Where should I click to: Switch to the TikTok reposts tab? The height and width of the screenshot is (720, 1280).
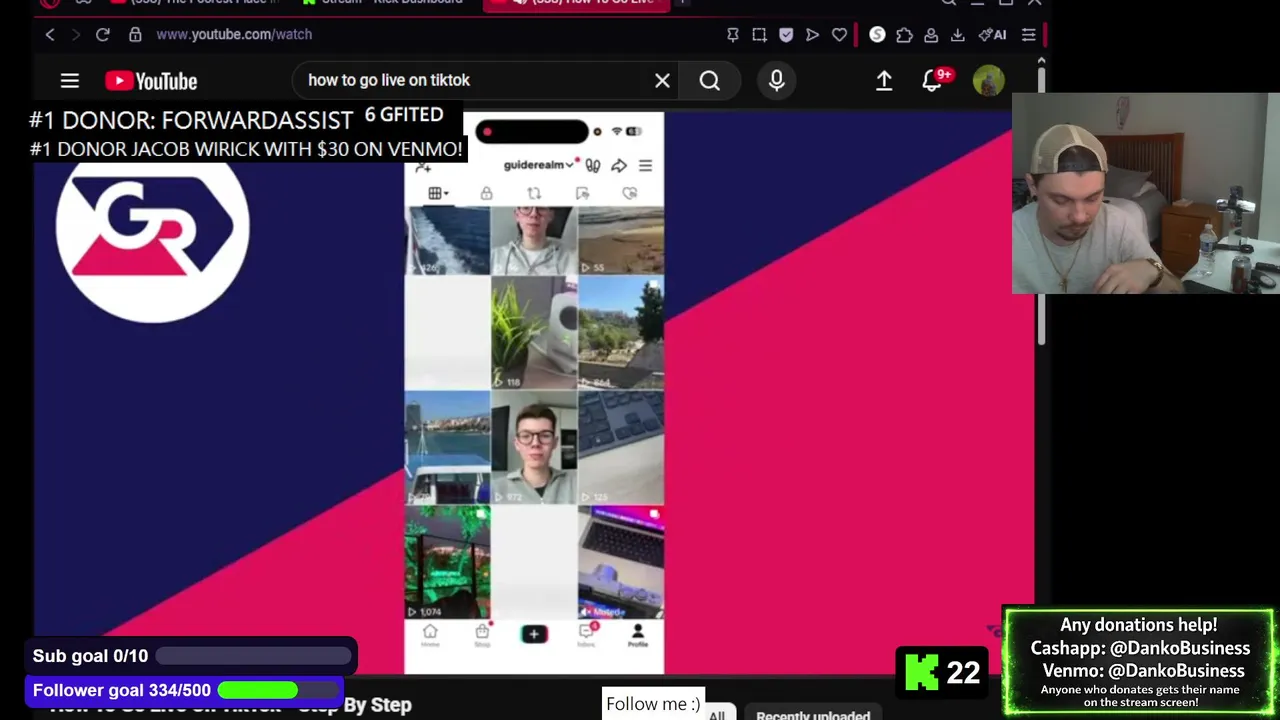click(x=534, y=193)
